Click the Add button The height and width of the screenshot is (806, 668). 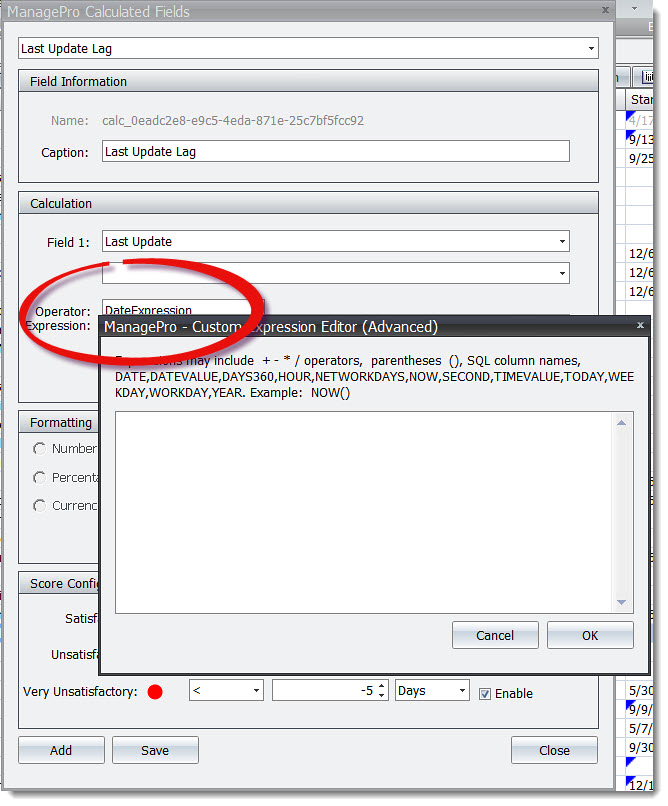[x=61, y=750]
